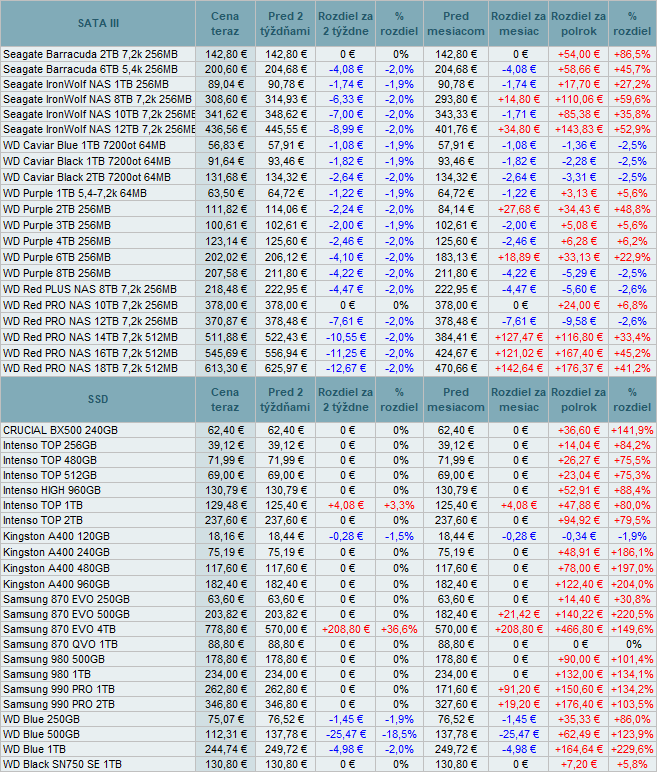The height and width of the screenshot is (772, 657).
Task: Click Kingston A400 960GB product name
Action: point(56,582)
